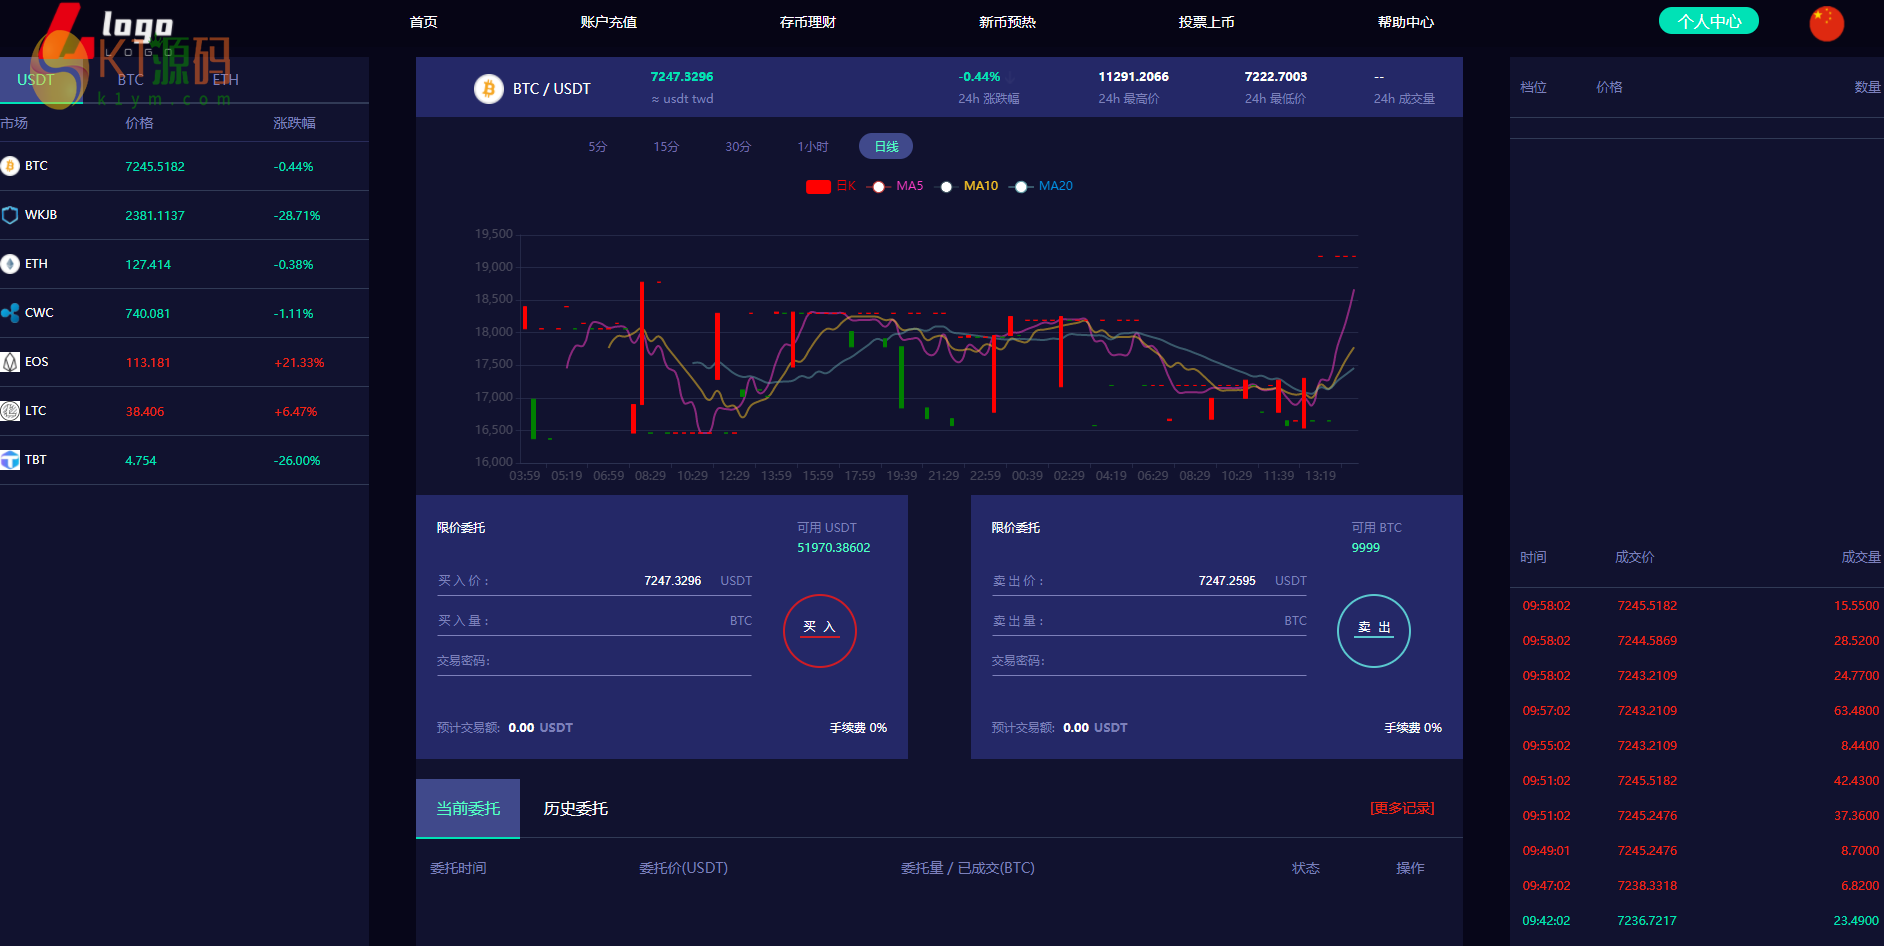Open the 当前委托 tab
This screenshot has height=946, width=1884.
(x=468, y=809)
